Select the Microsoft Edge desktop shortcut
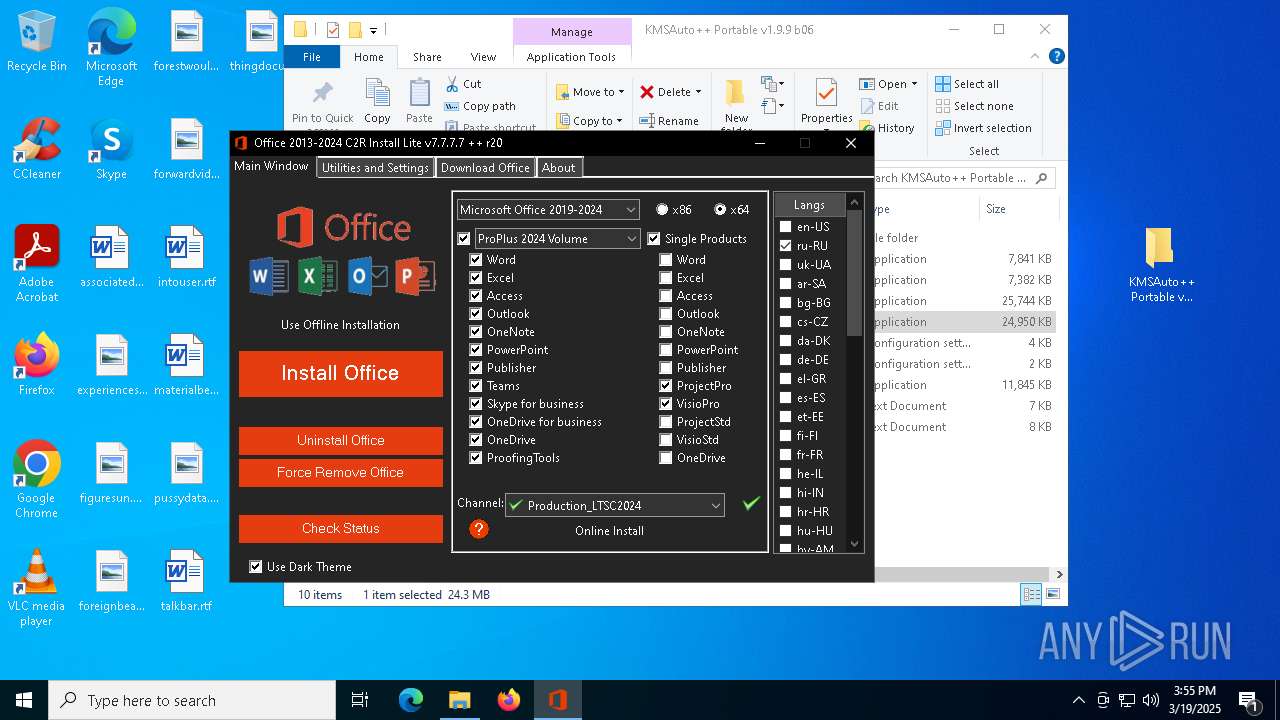Viewport: 1280px width, 720px height. [111, 48]
